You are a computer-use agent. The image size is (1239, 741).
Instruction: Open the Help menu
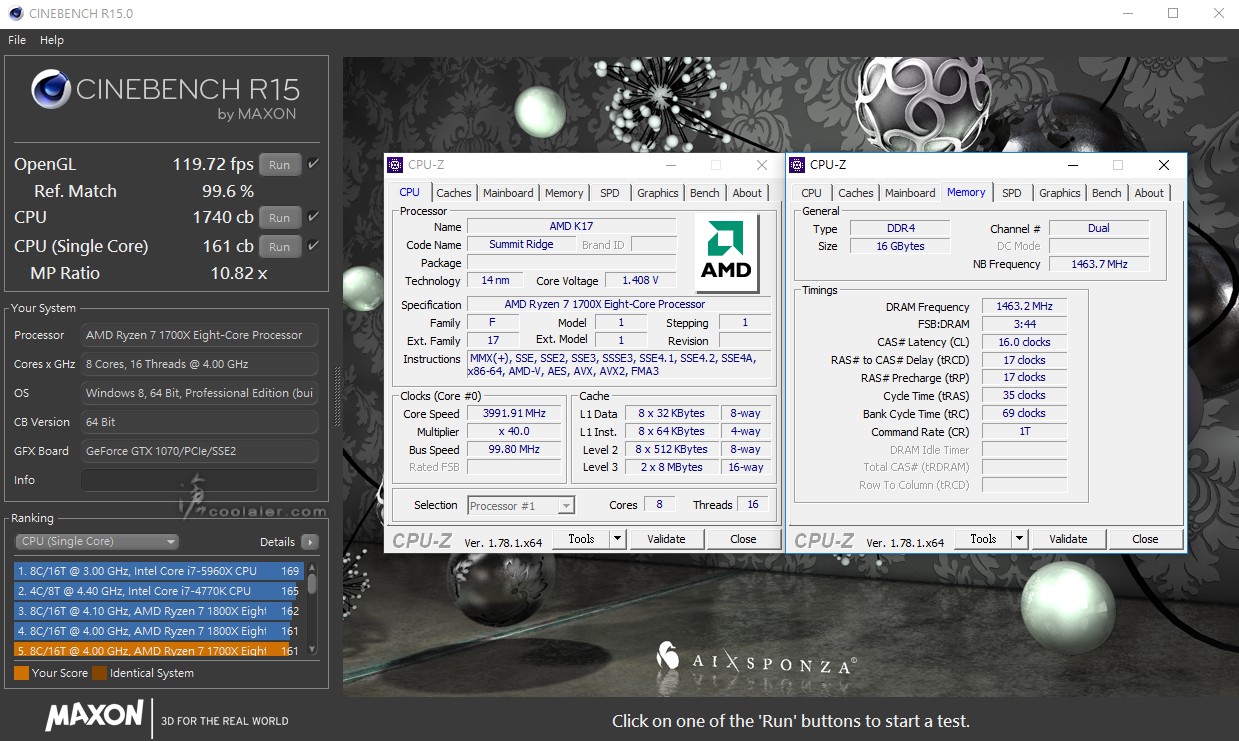pyautogui.click(x=52, y=41)
